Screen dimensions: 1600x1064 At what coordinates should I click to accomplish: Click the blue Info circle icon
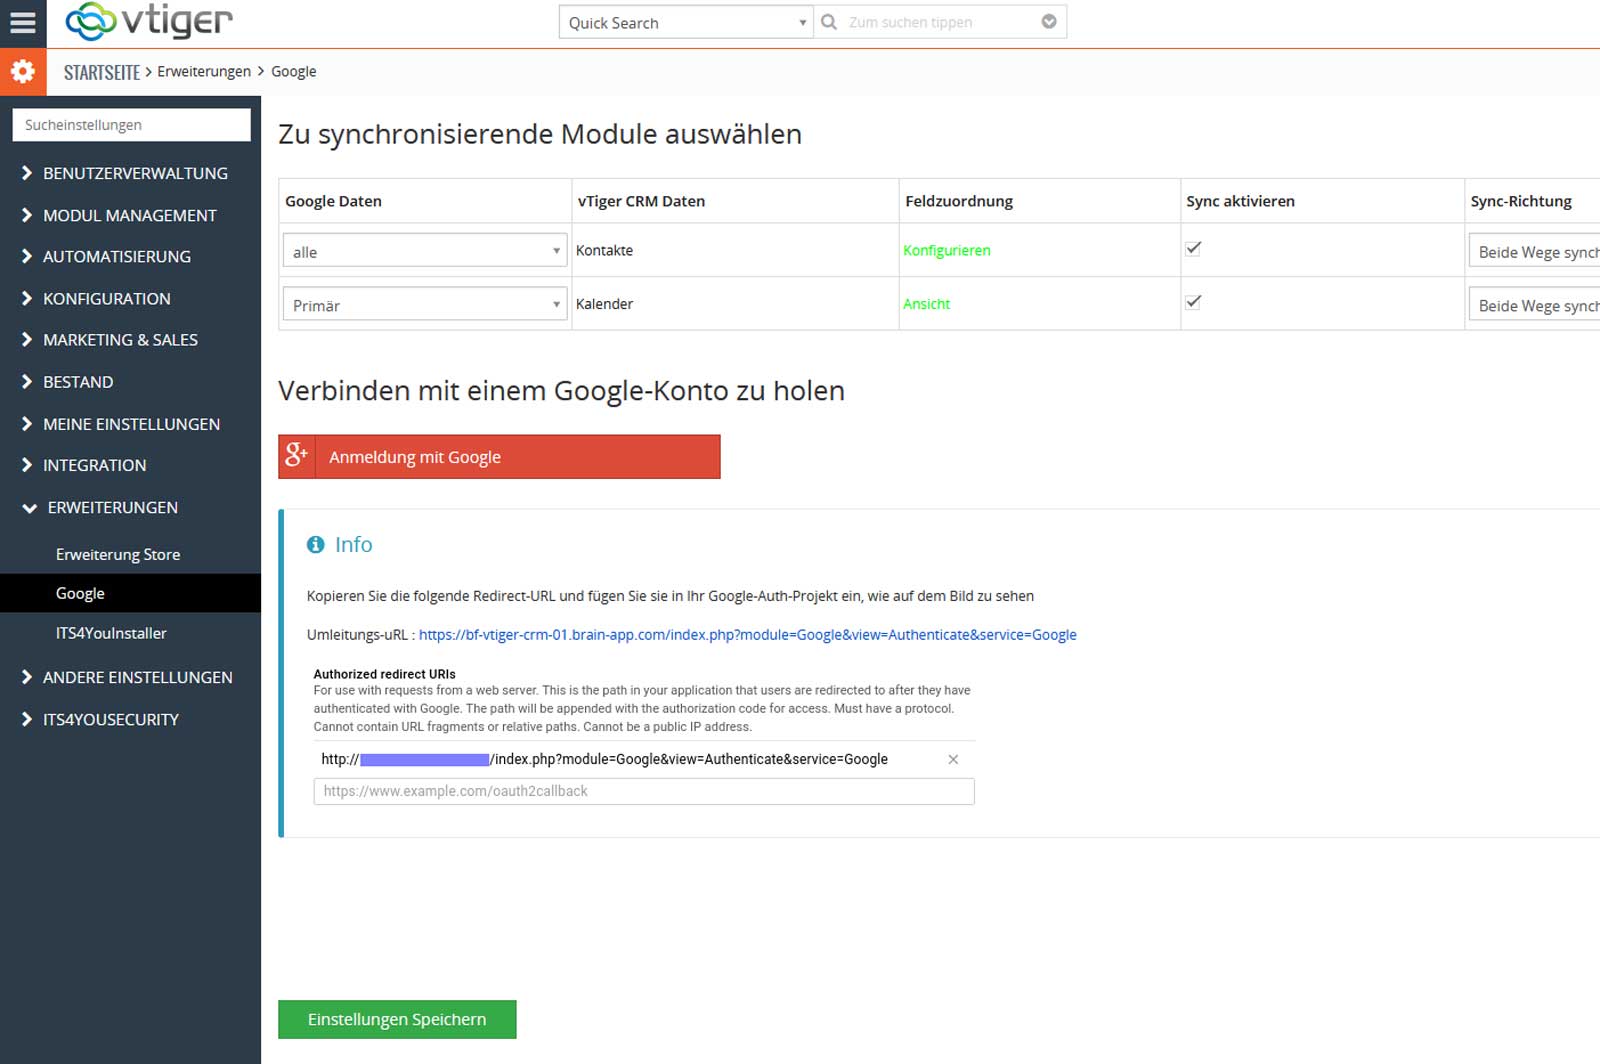coord(316,544)
